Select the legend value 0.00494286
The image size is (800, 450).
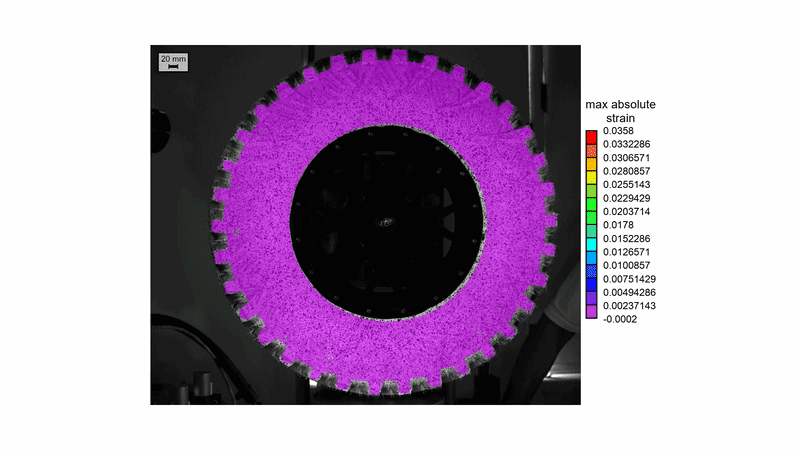[629, 292]
